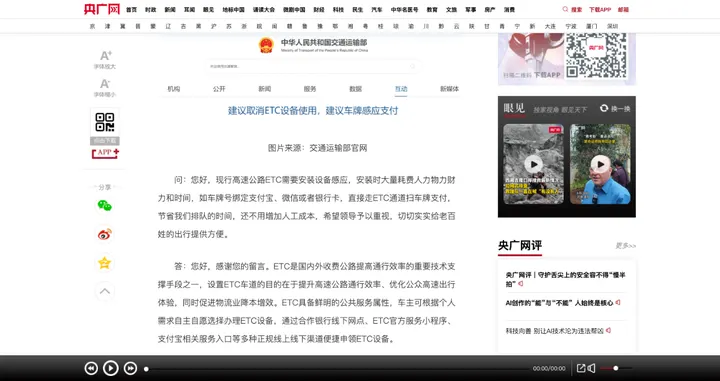Viewport: 720px width, 381px height.
Task: Click the large QR code image at top right
Action: coord(596,55)
